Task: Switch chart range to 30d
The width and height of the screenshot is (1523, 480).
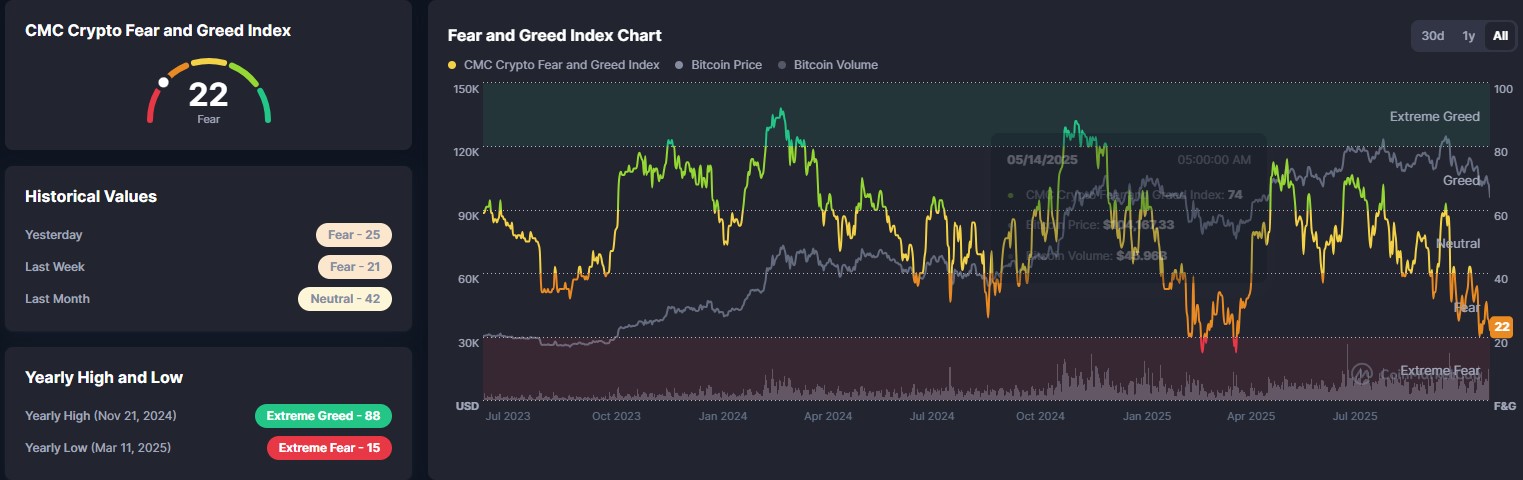Action: (1433, 36)
